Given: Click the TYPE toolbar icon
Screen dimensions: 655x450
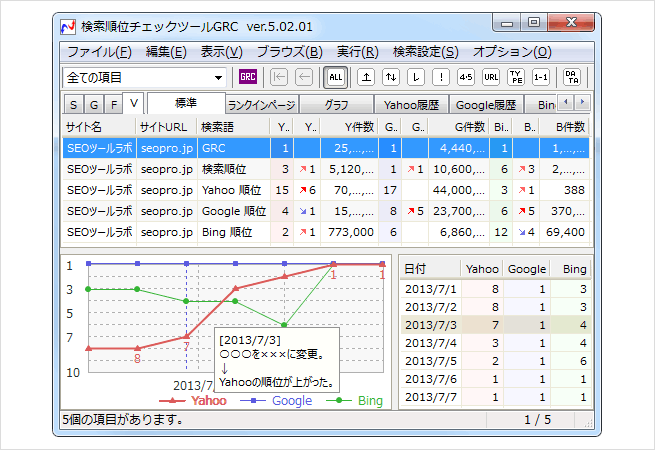Looking at the screenshot, I should 516,77.
